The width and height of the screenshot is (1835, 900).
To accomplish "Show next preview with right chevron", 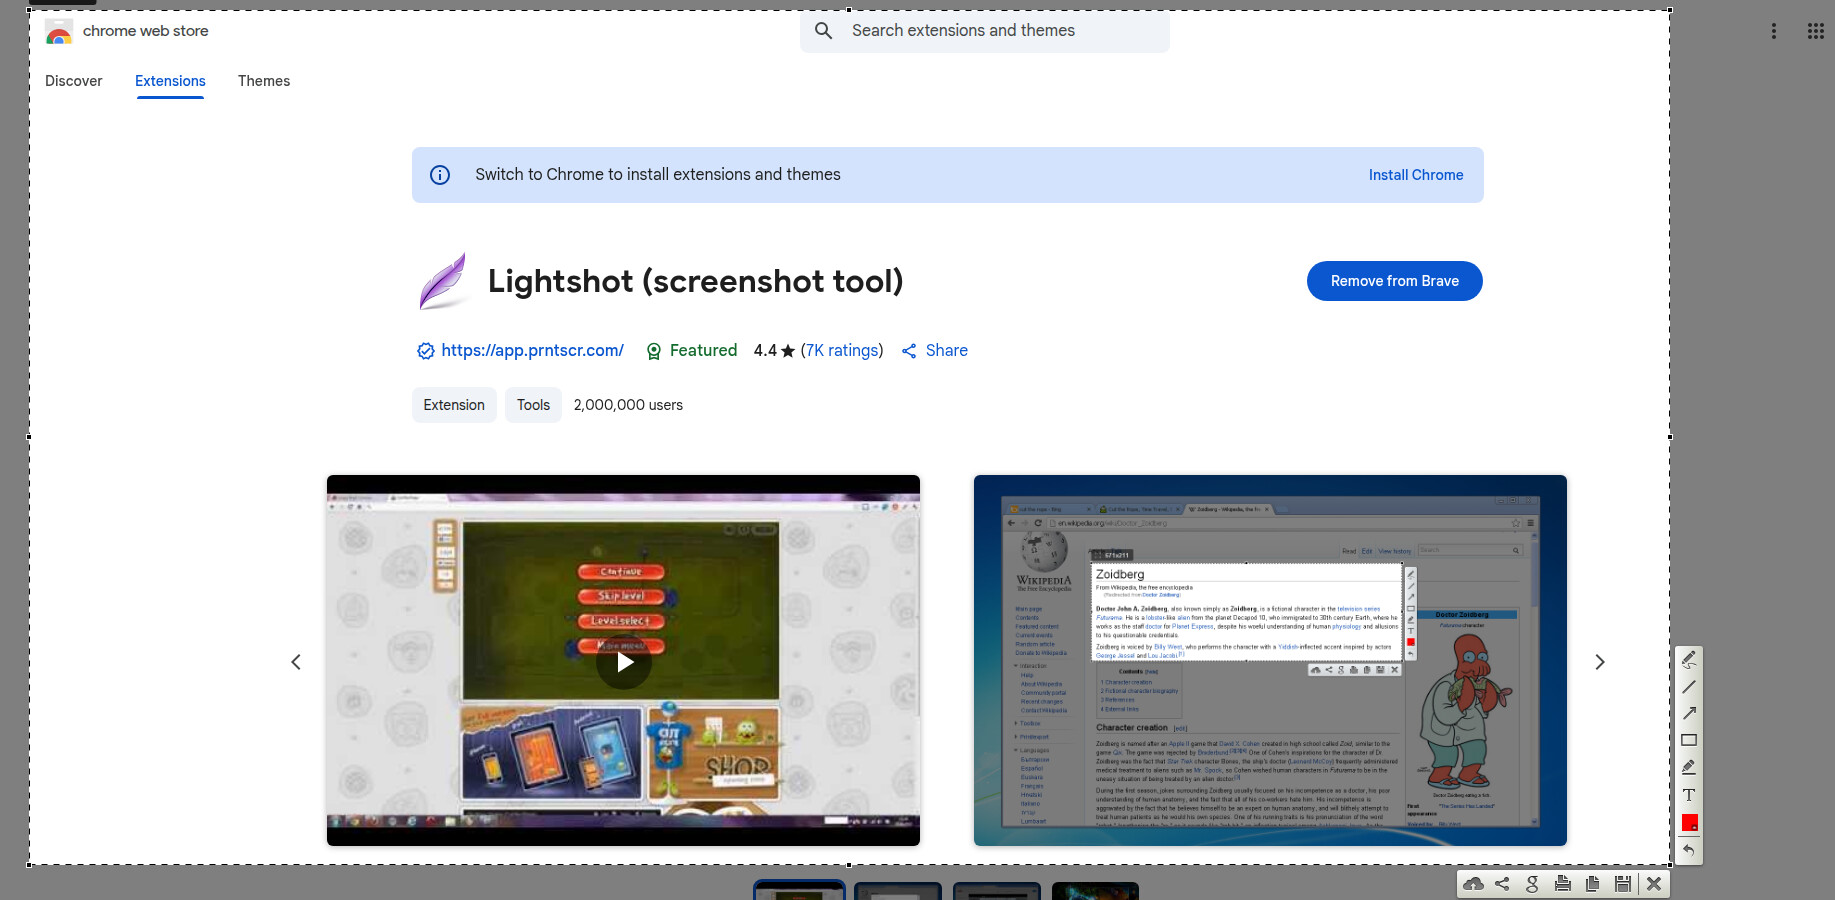I will (x=1599, y=662).
